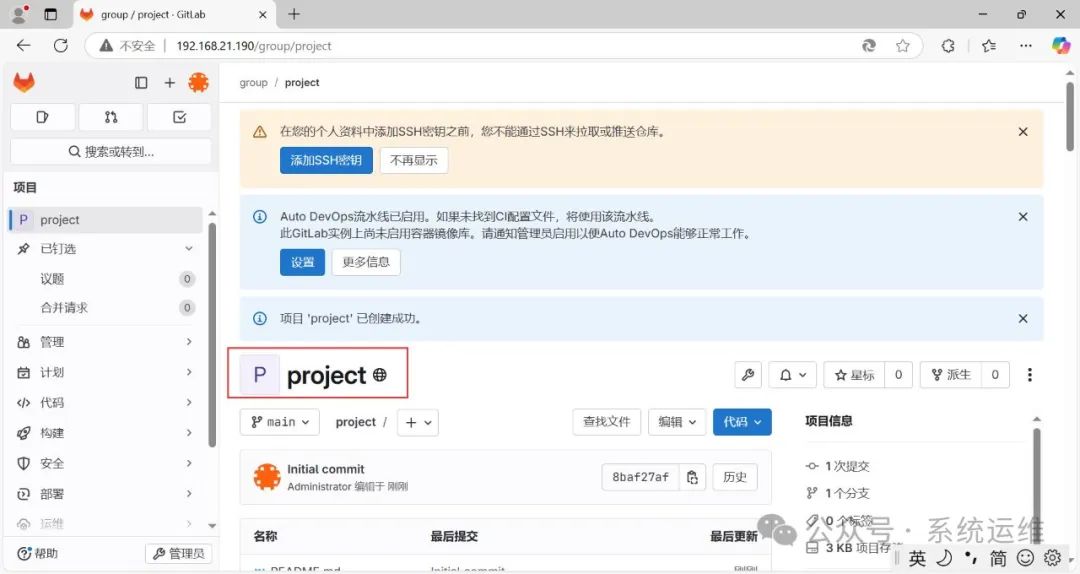Open the 管理员 admin area button
Screen dimensions: 1080x574
point(178,553)
